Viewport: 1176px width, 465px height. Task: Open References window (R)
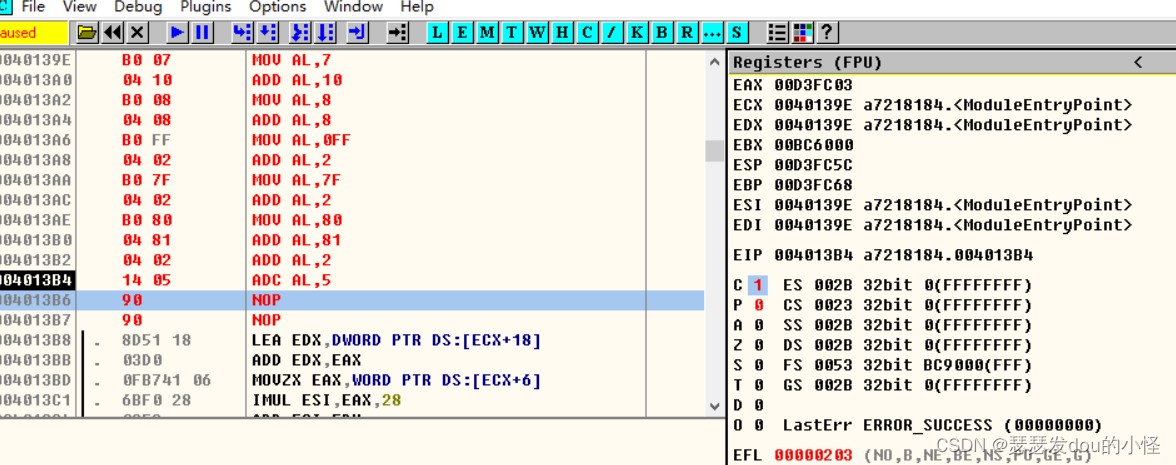[x=687, y=32]
